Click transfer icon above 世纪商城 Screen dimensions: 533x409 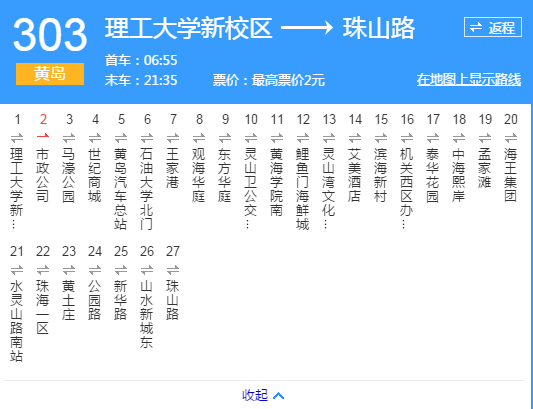tap(95, 138)
